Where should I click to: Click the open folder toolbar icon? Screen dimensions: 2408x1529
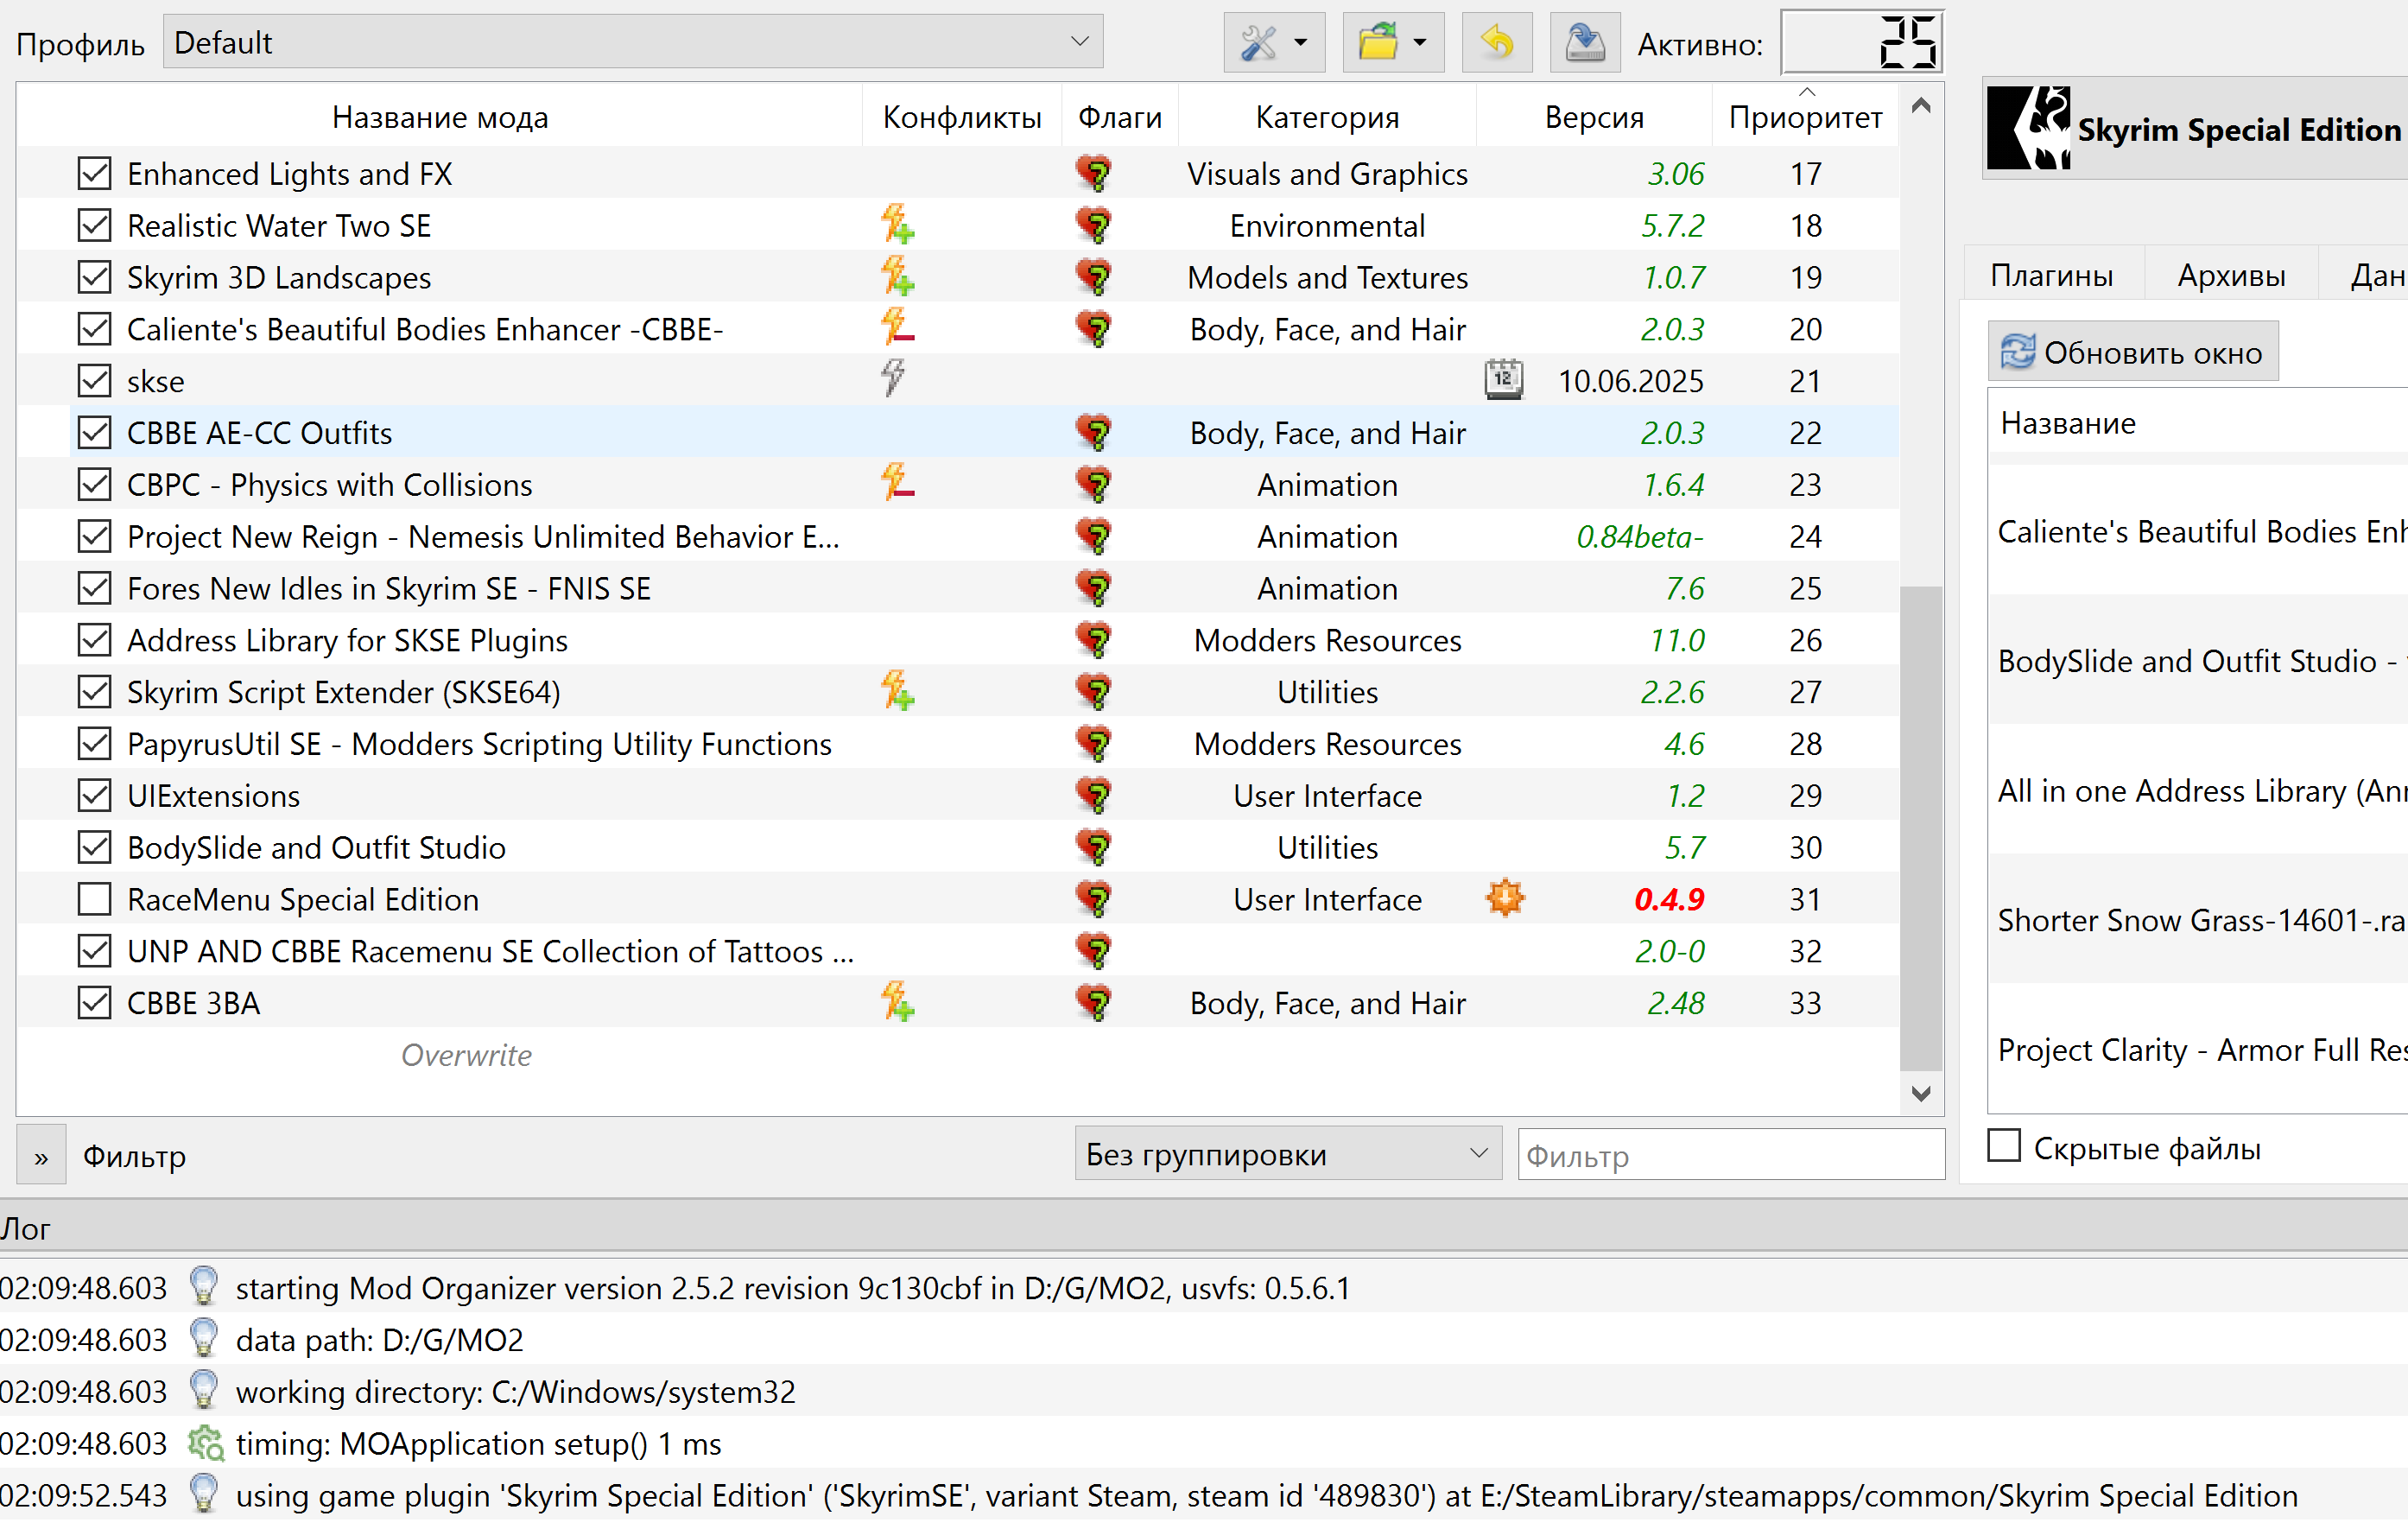point(1380,43)
